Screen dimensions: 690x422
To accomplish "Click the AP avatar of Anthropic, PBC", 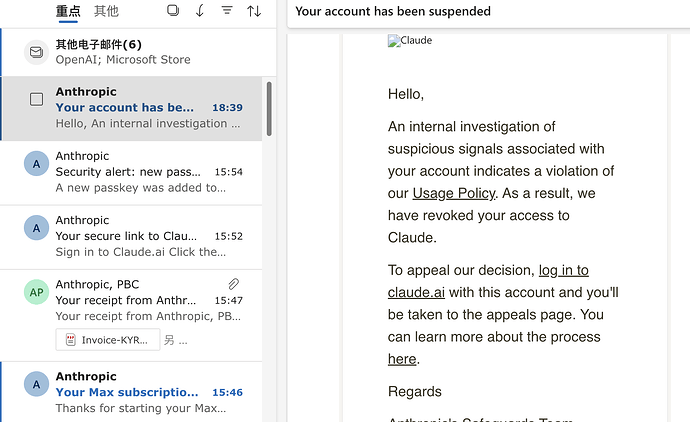I will click(x=36, y=292).
